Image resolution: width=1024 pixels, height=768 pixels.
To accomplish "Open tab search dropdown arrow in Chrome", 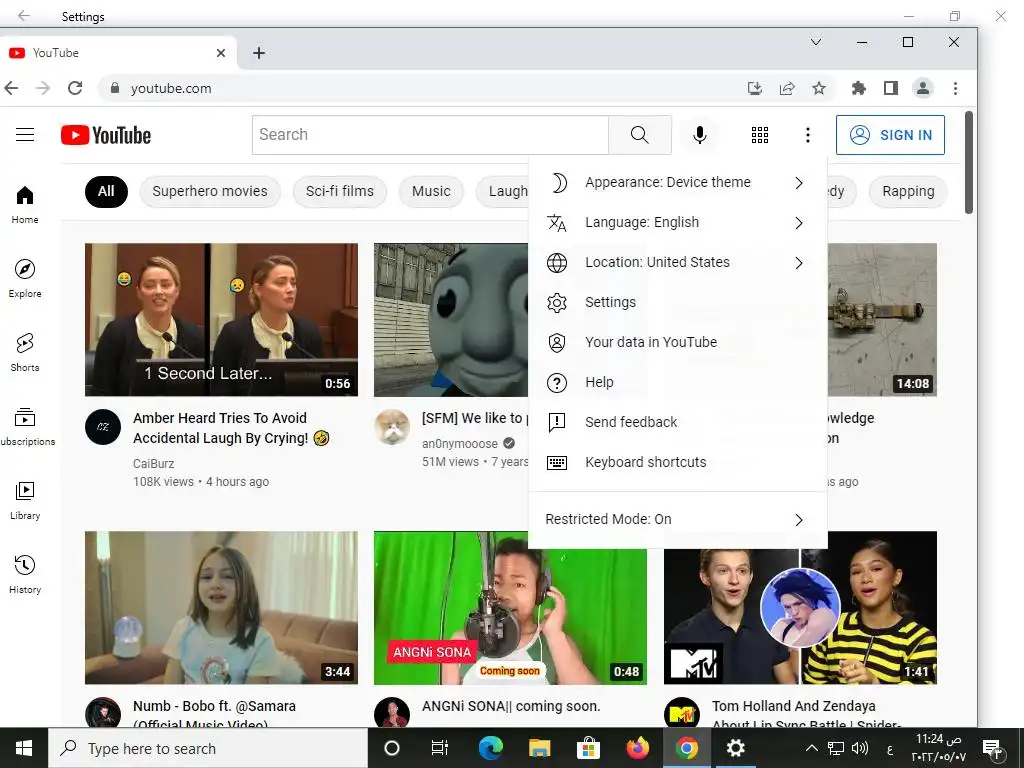I will click(x=816, y=42).
